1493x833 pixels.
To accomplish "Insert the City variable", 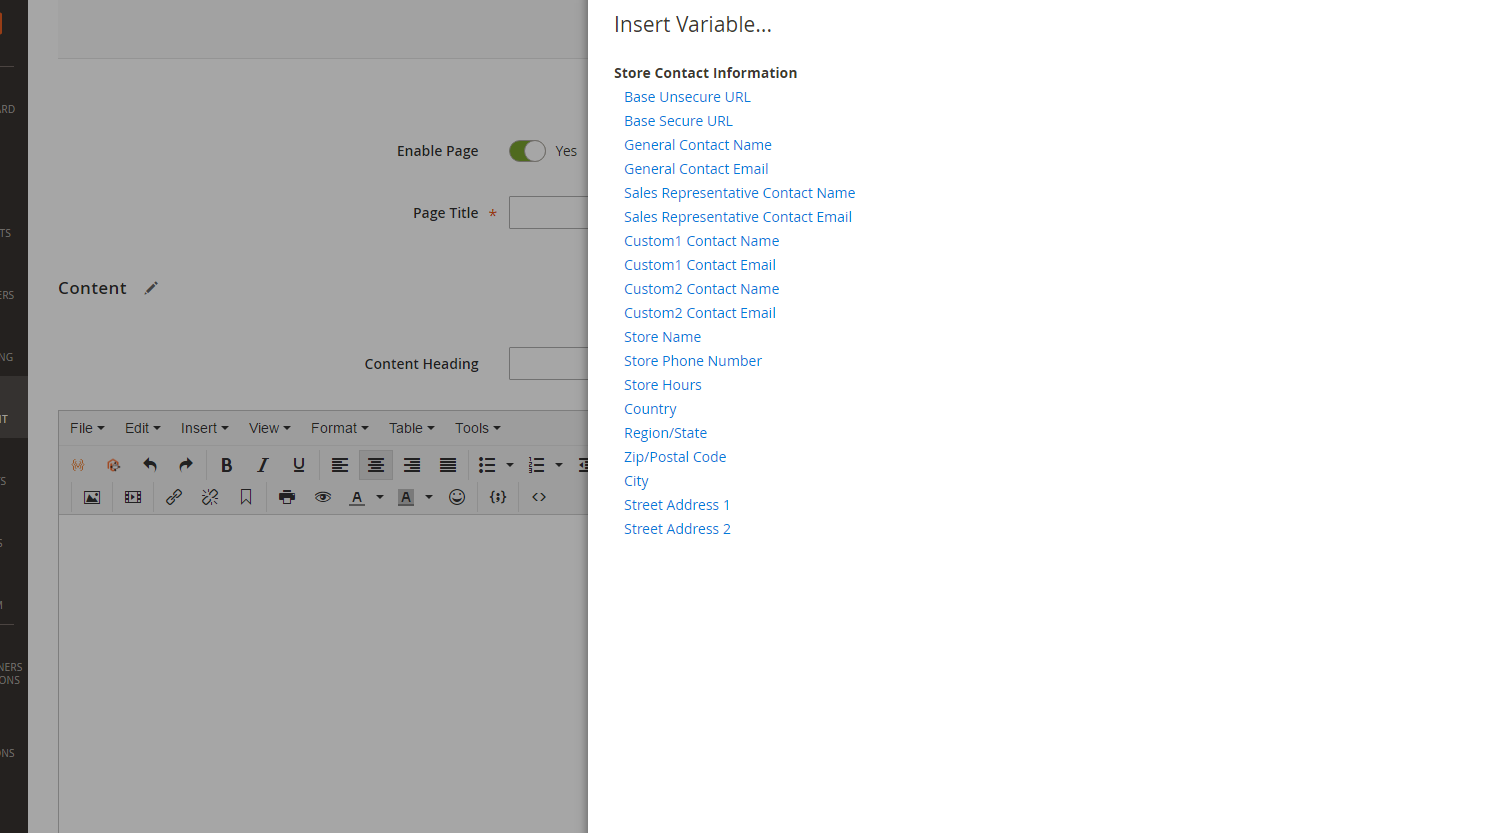I will click(636, 481).
